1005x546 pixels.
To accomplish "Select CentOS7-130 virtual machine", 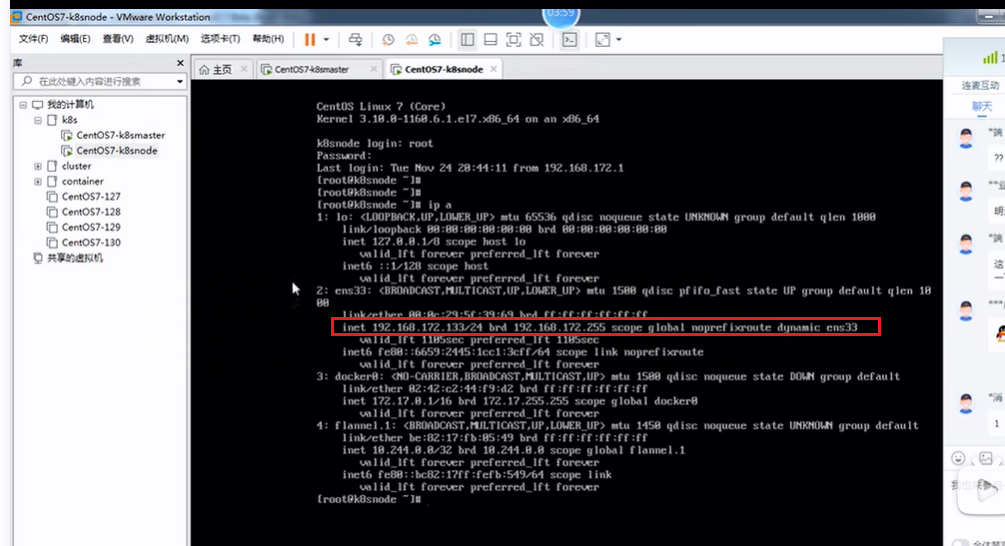I will pyautogui.click(x=91, y=243).
